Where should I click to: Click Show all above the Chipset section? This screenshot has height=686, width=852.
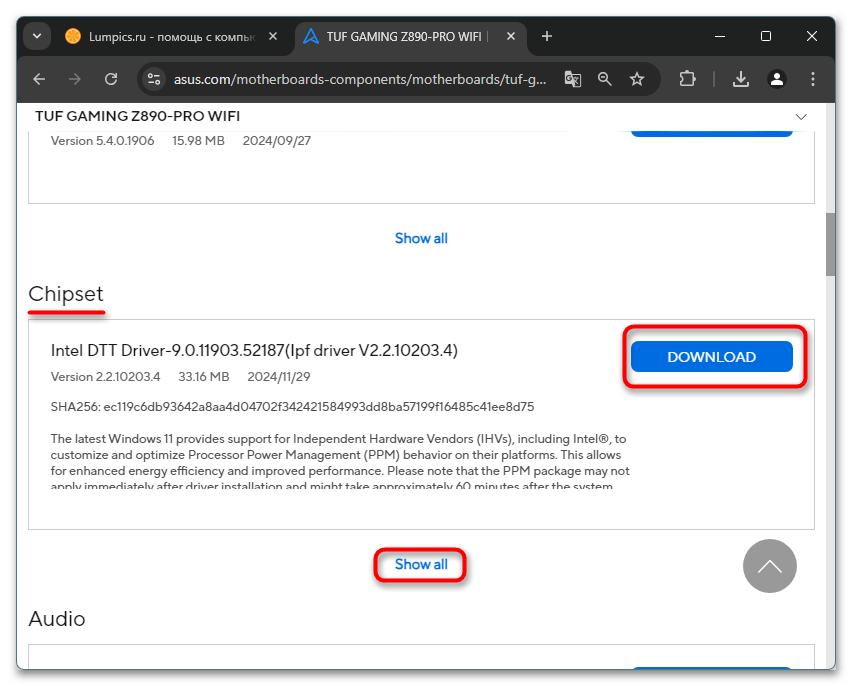click(x=421, y=238)
